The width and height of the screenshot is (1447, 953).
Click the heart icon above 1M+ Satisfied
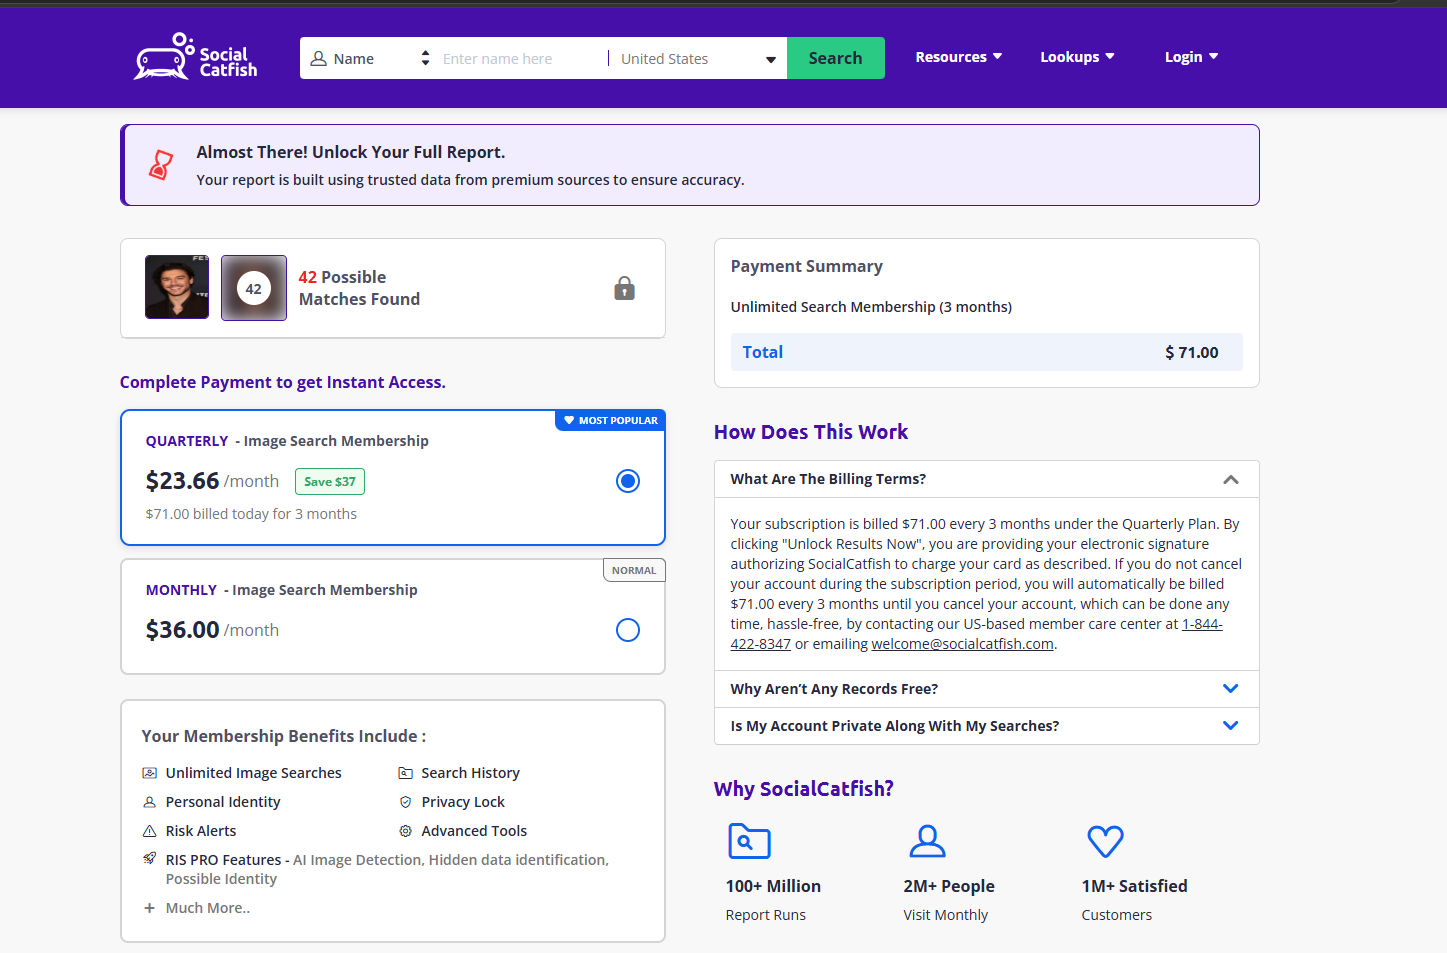click(1105, 841)
